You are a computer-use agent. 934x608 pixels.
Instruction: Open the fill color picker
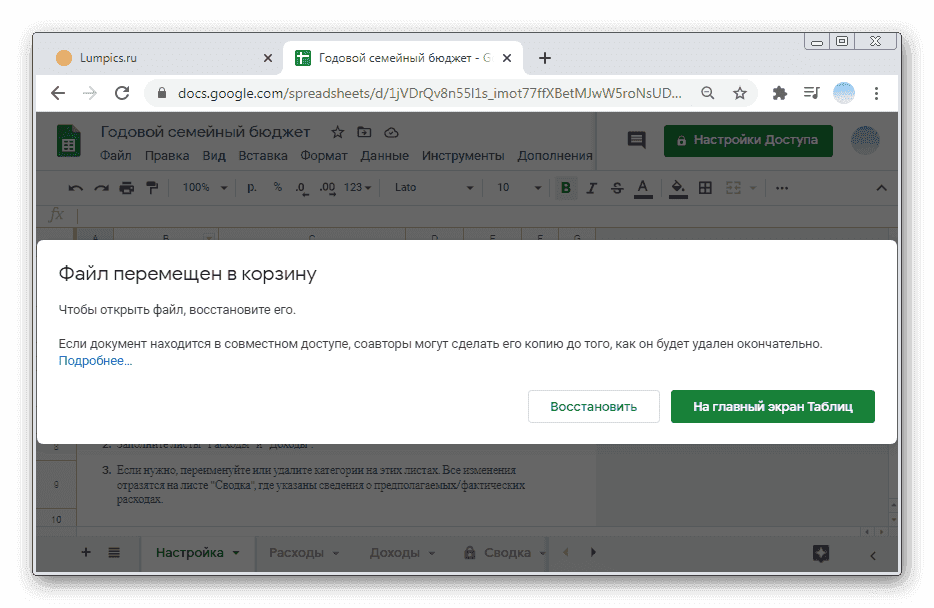pos(678,187)
